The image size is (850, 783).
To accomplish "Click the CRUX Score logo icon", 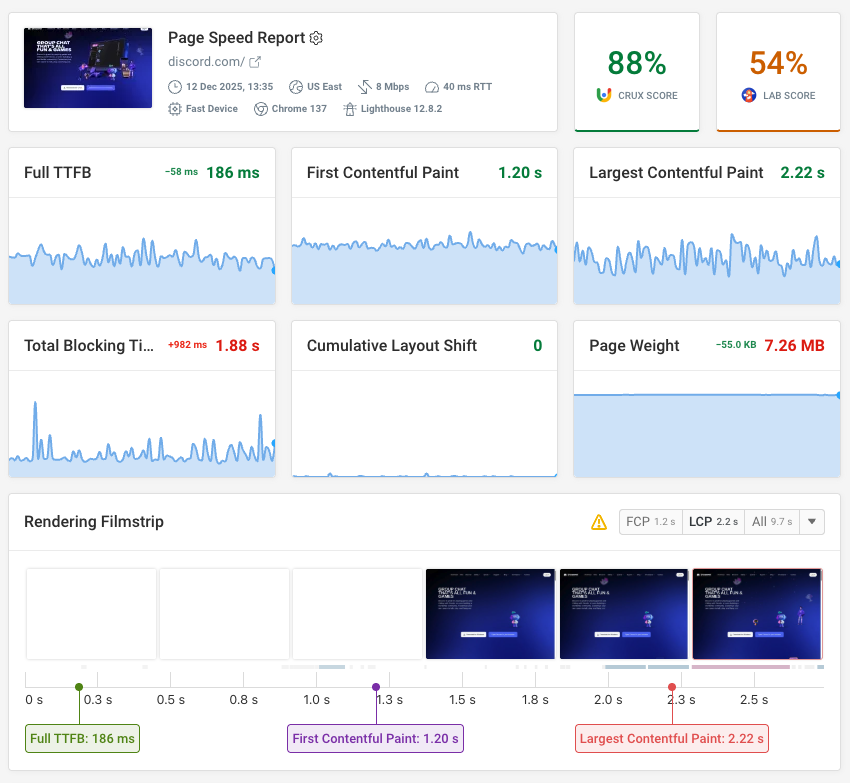I will (605, 95).
